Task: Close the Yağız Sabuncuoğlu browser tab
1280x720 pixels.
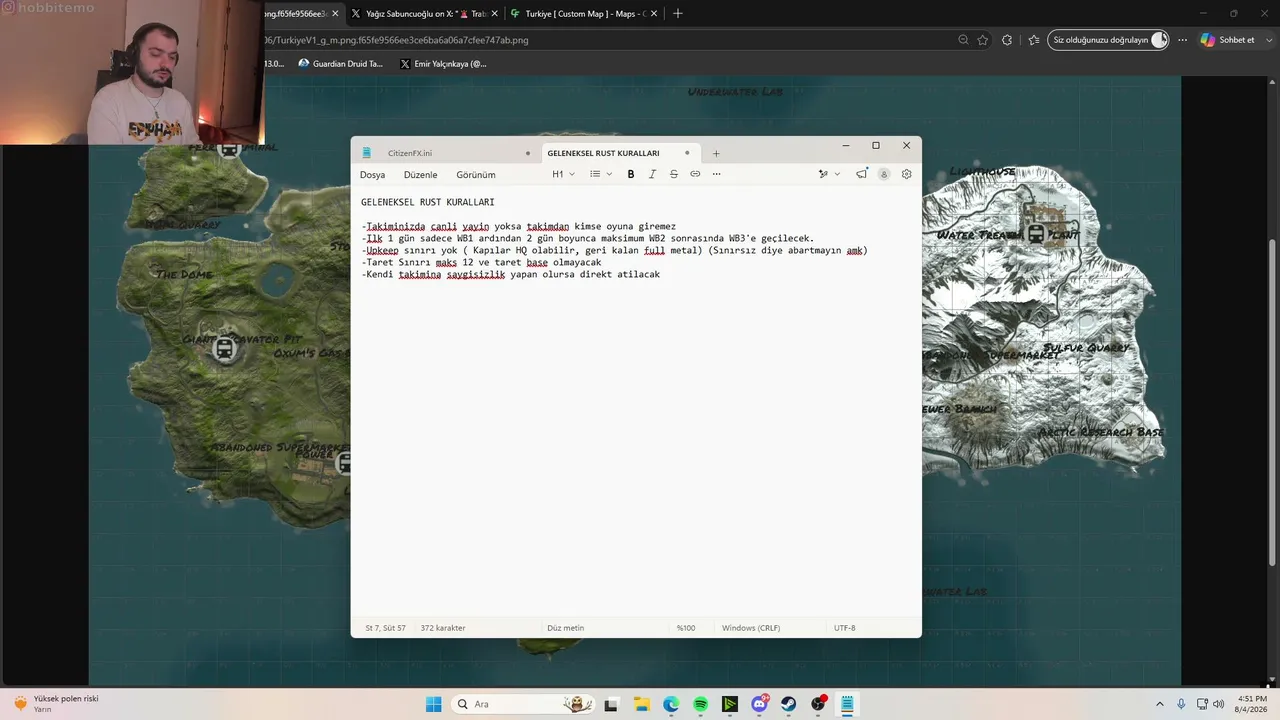Action: point(495,14)
